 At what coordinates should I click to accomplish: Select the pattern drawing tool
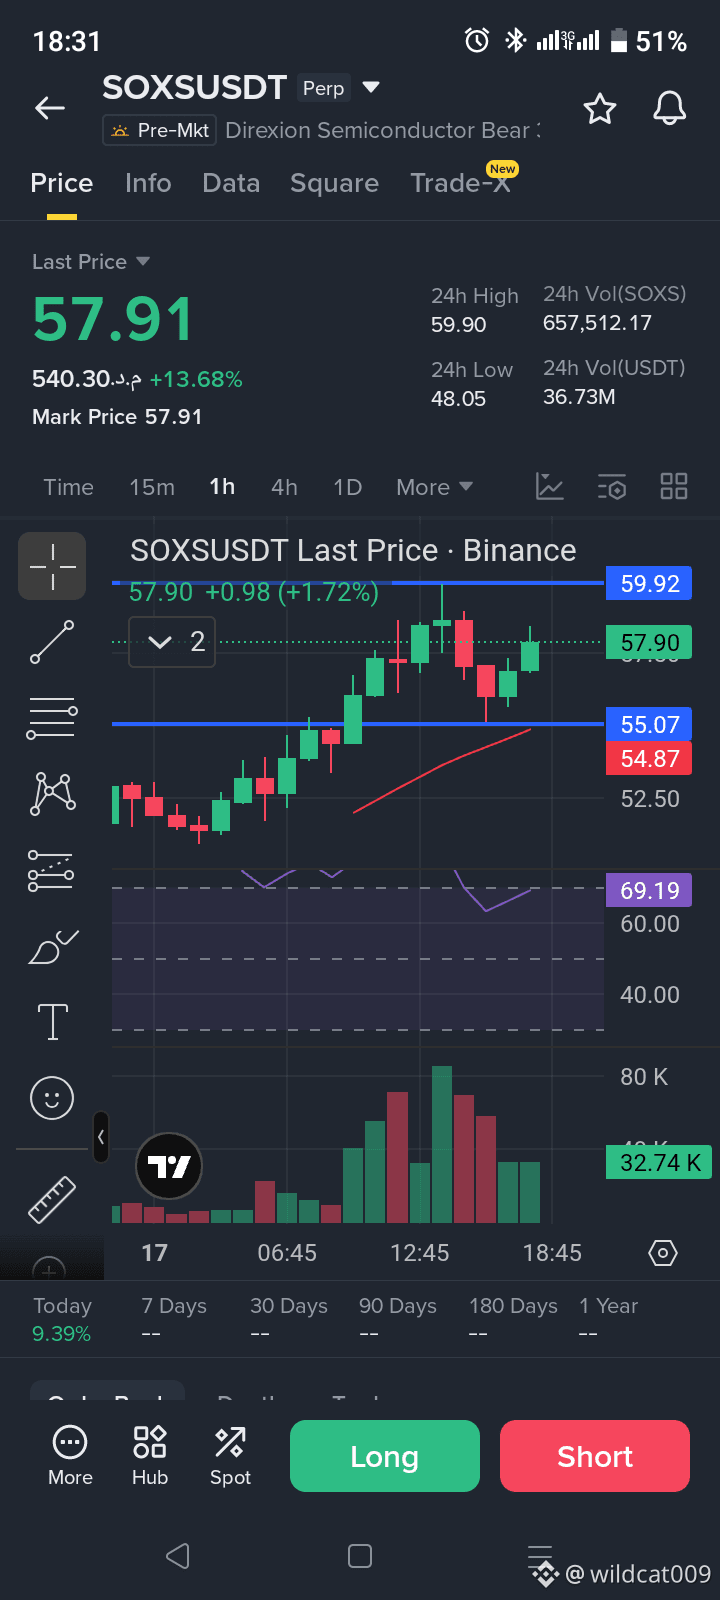[x=52, y=794]
